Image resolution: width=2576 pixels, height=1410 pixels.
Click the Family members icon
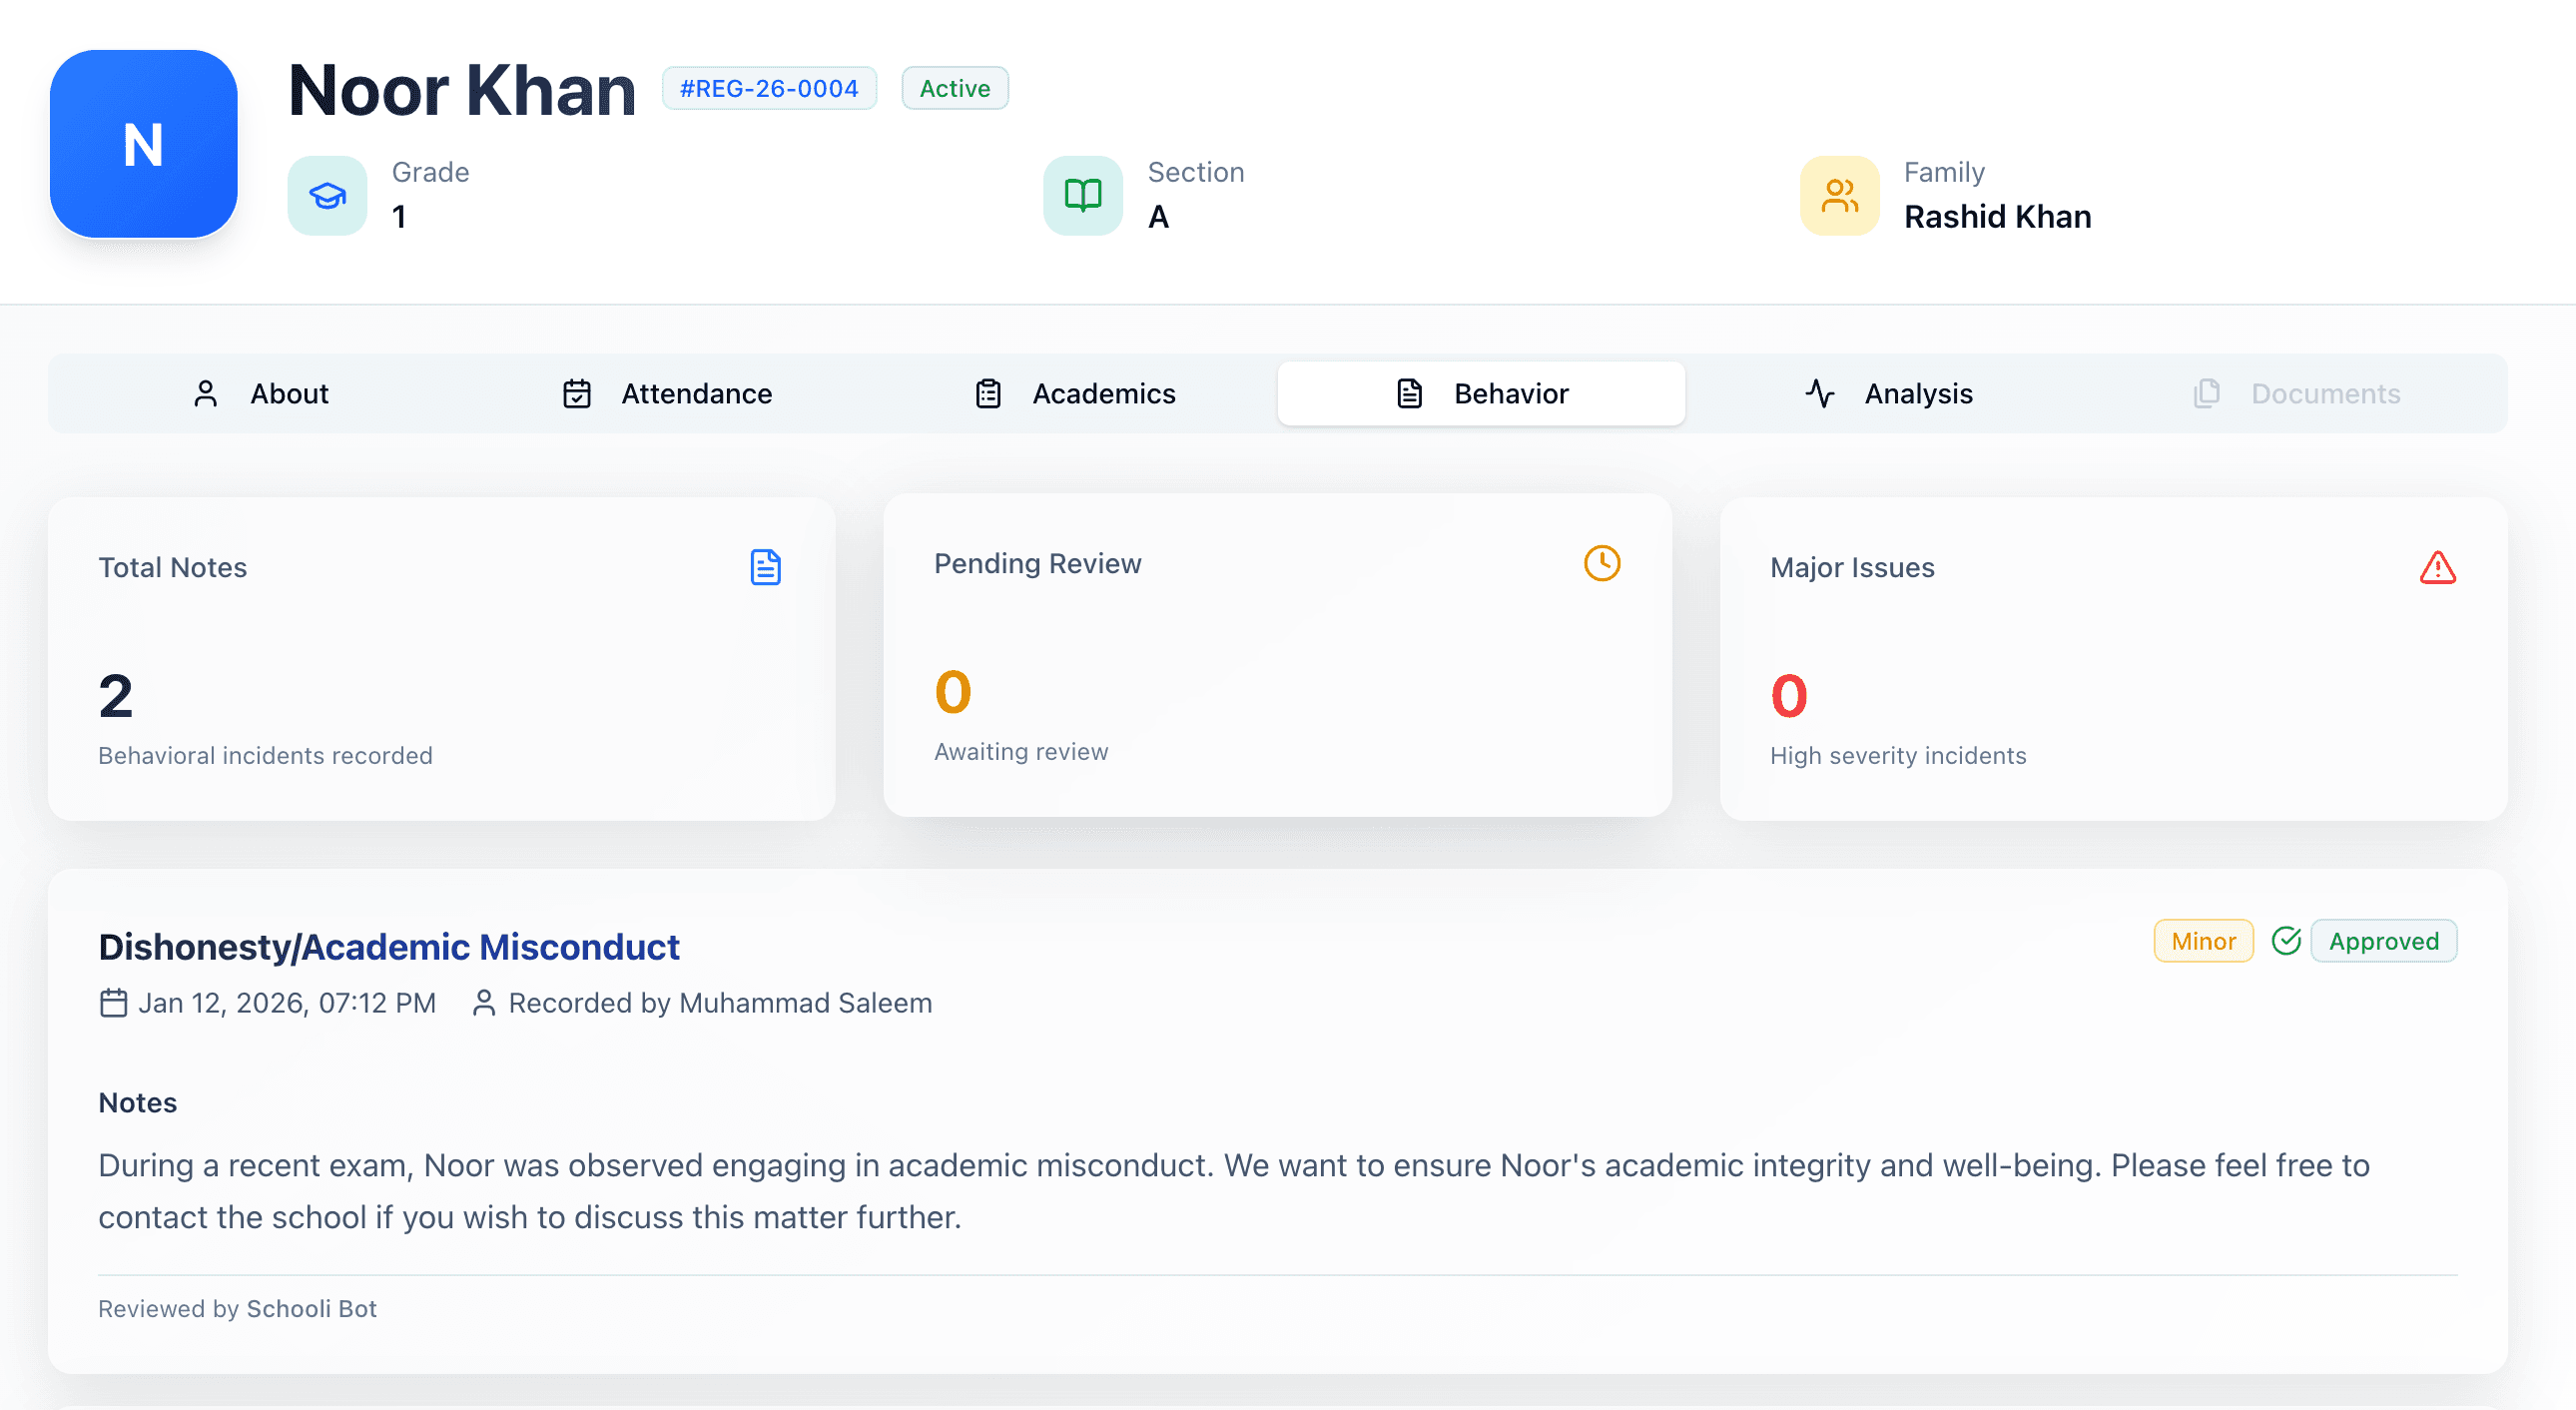click(1839, 196)
